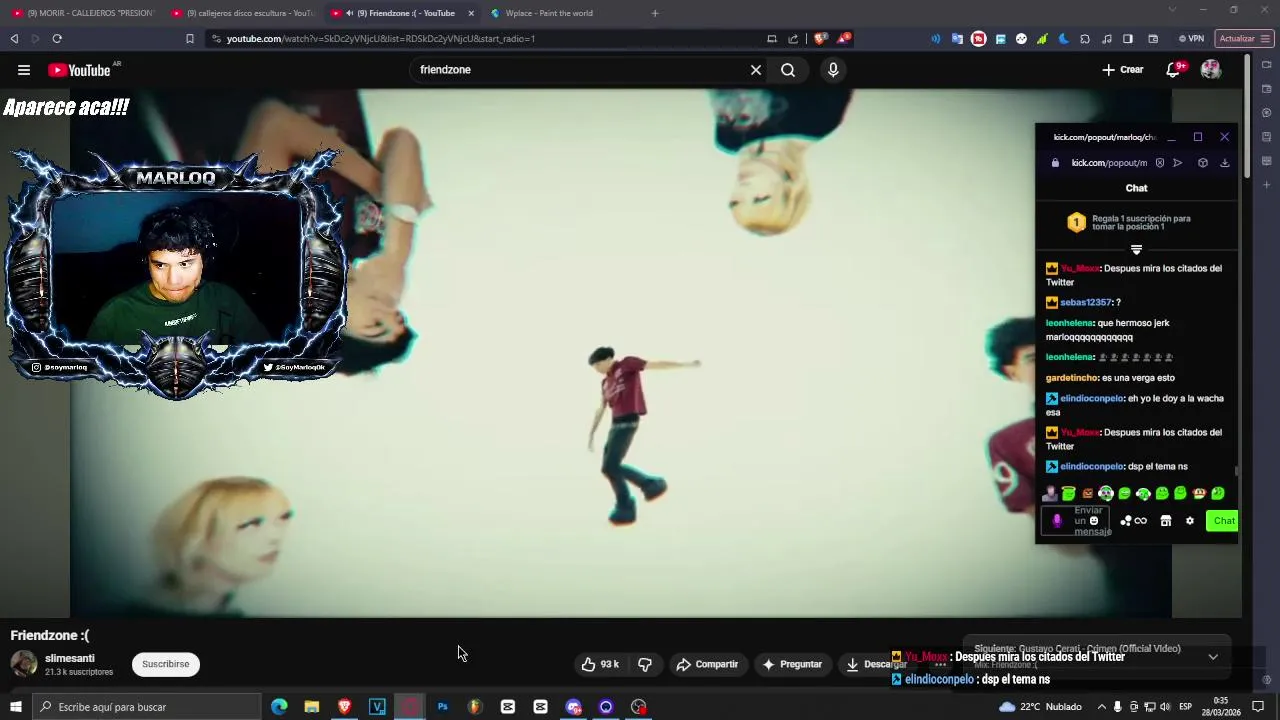Open username sebas12357 in Kick chat

[x=1086, y=302]
